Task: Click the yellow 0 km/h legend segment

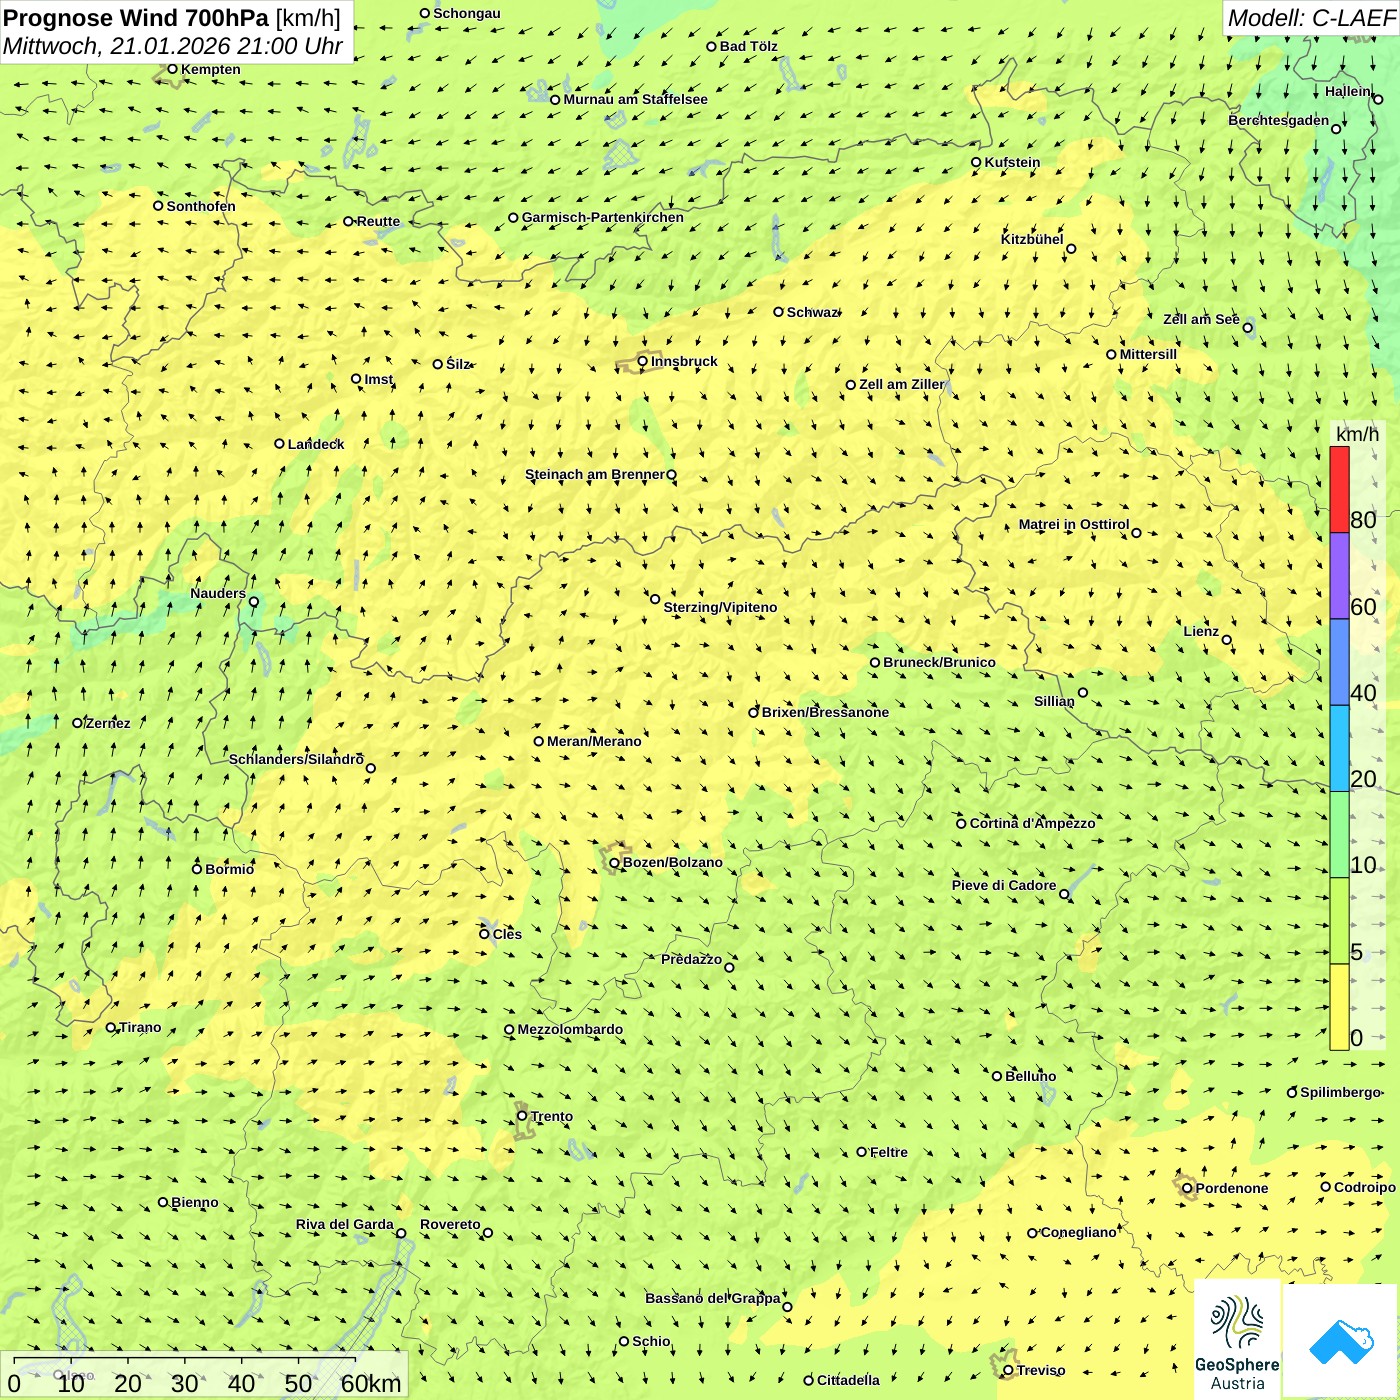Action: [1339, 1007]
